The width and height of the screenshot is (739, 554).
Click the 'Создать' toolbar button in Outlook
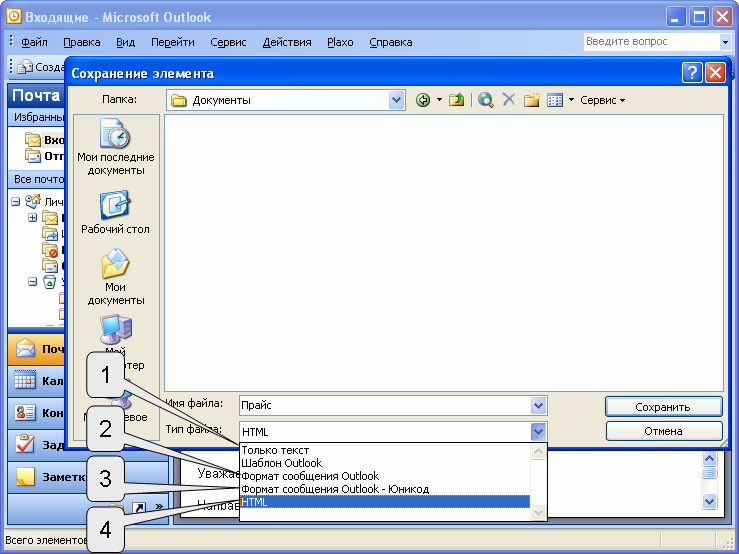[x=41, y=67]
